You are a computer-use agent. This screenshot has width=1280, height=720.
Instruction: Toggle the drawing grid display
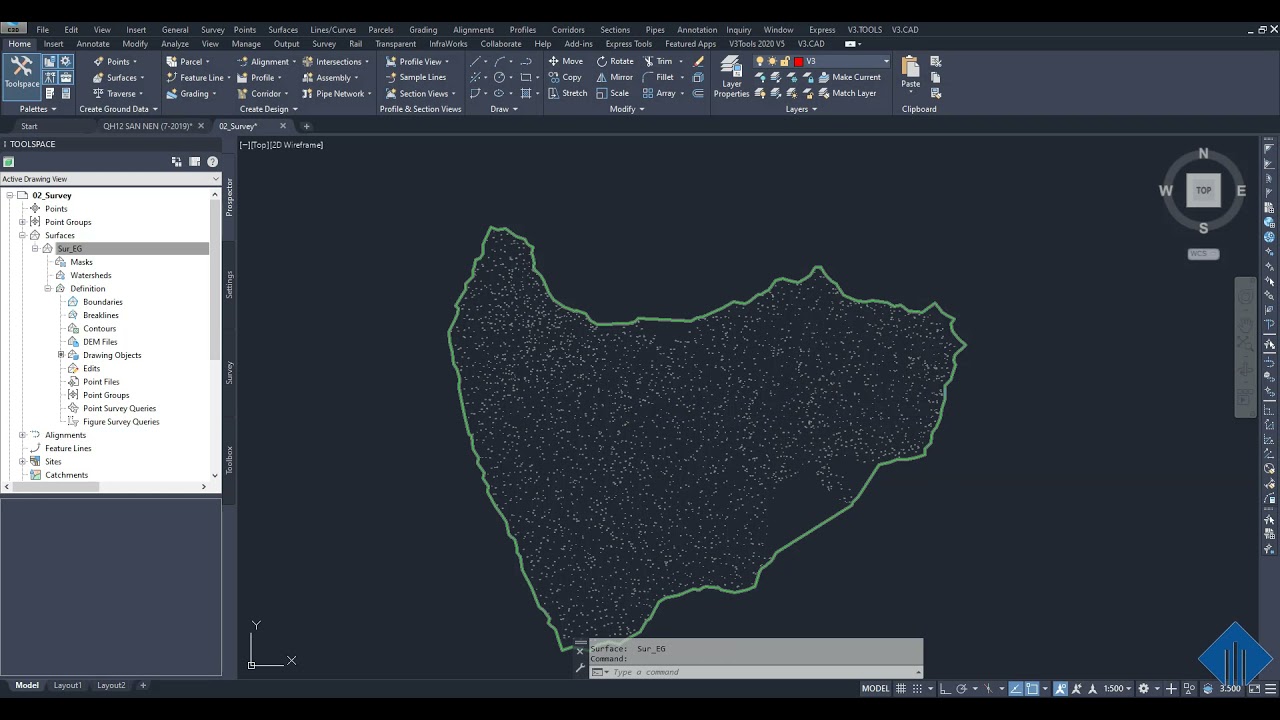(901, 688)
